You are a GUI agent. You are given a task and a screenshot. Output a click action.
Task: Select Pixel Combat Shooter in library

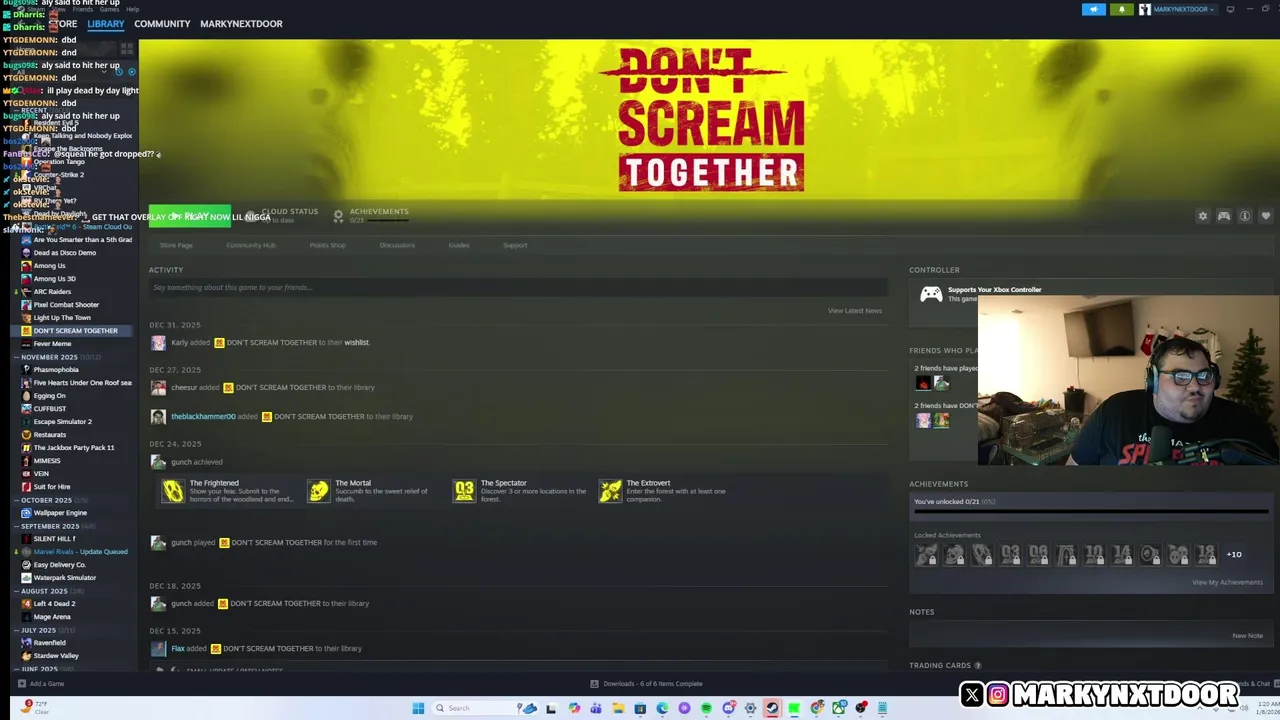66,305
